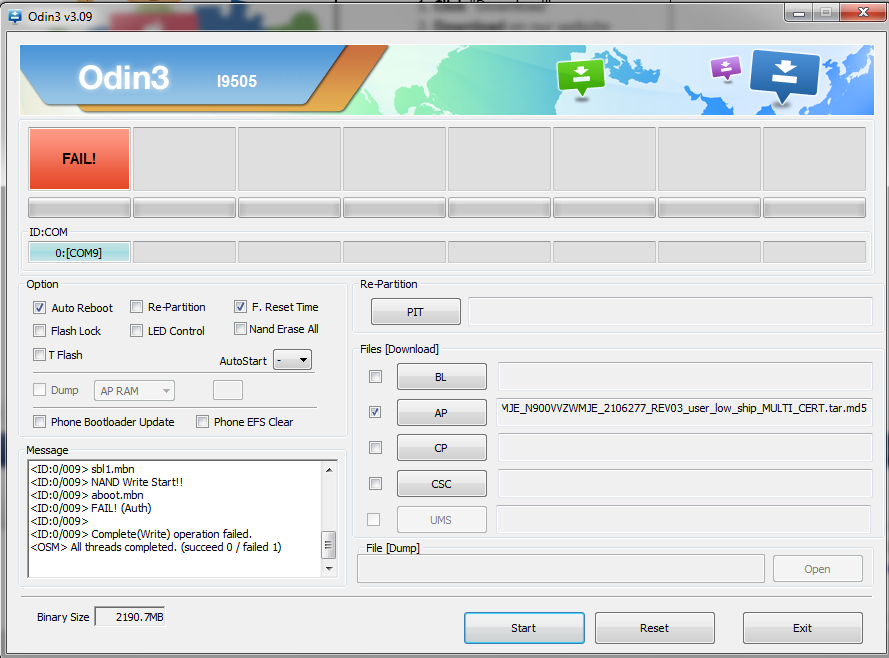Click the PIT file path field
The image size is (889, 658).
click(x=670, y=312)
